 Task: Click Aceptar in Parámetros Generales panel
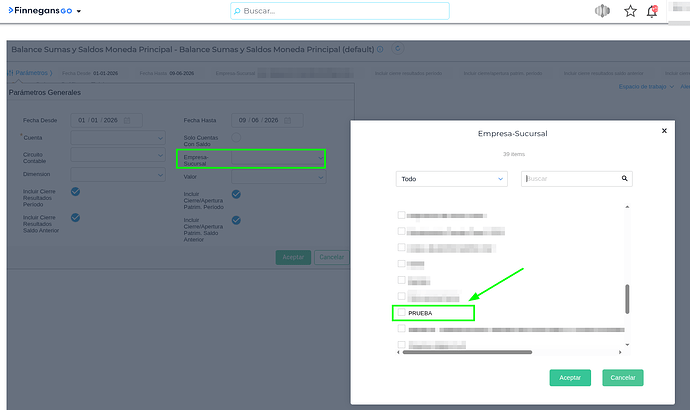(293, 257)
